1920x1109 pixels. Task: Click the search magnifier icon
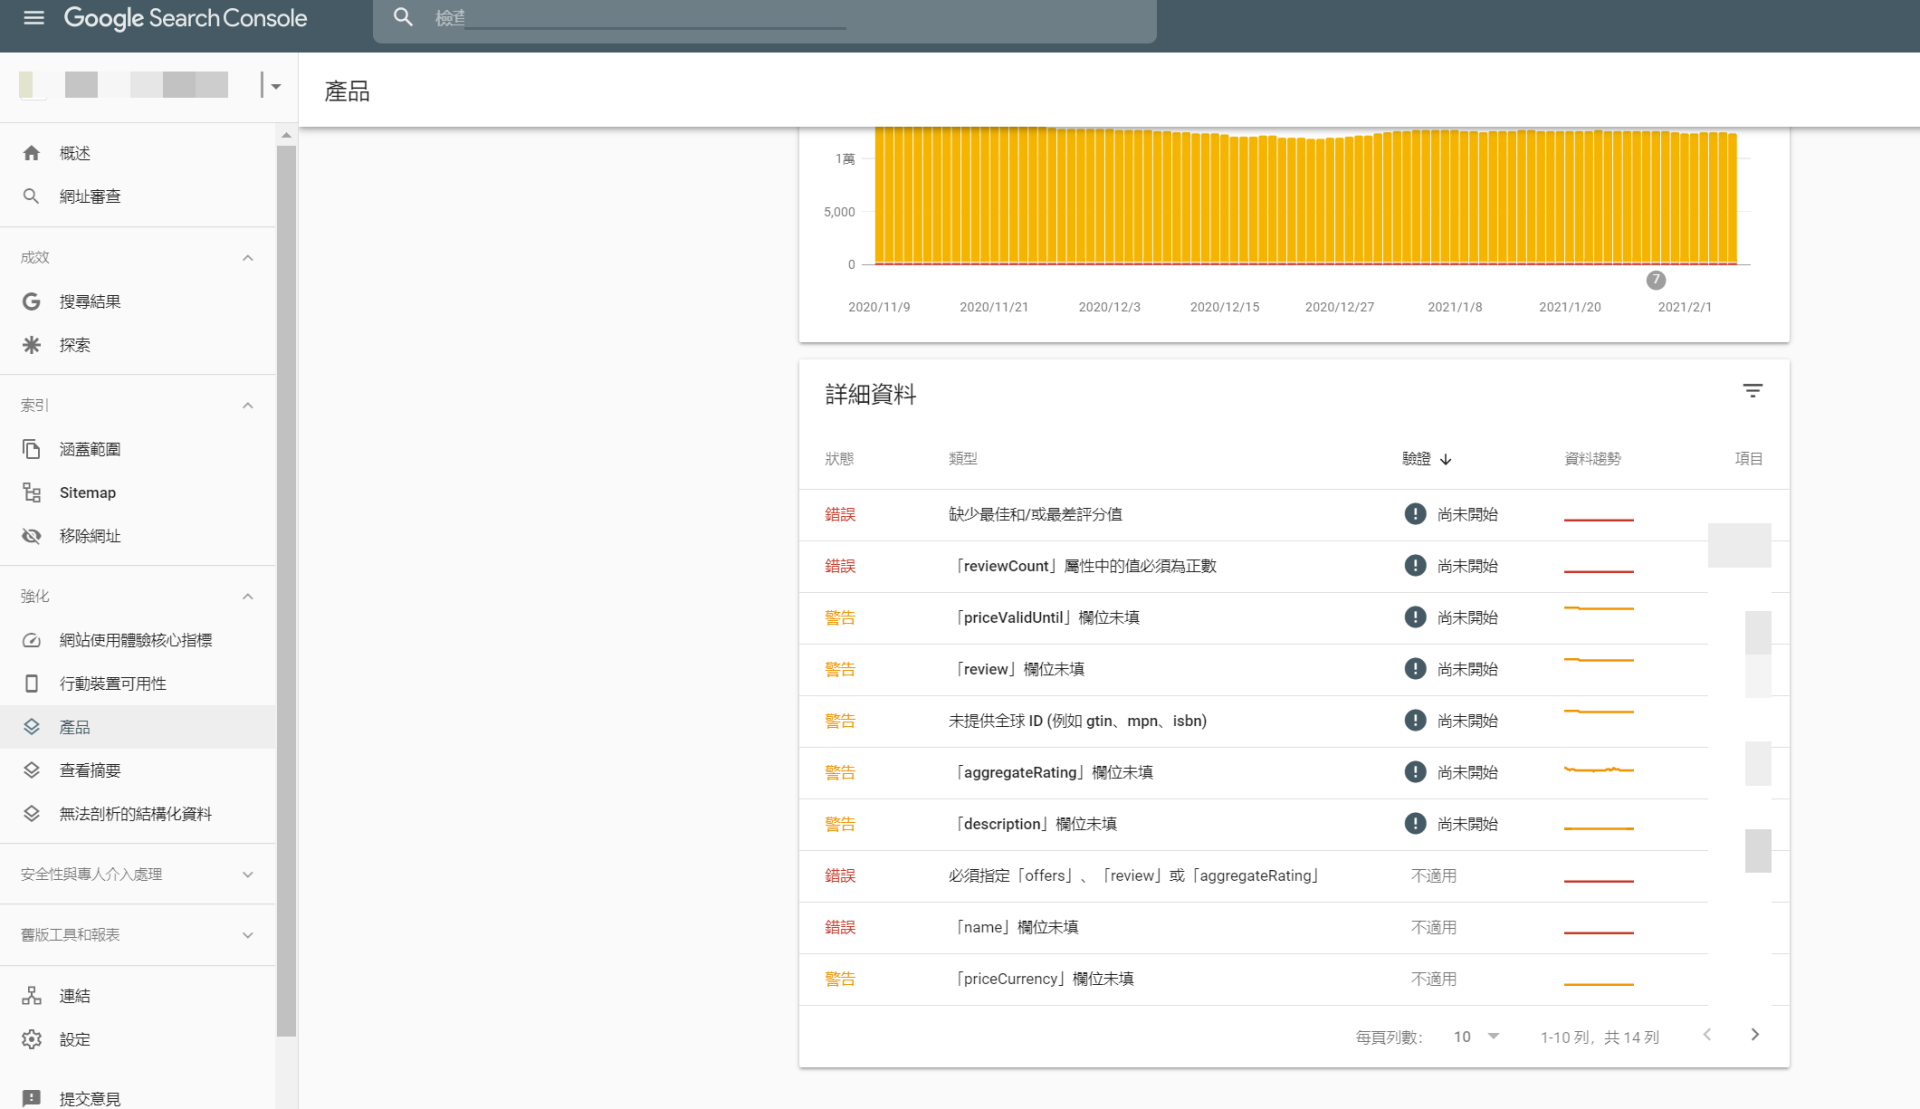[x=403, y=17]
